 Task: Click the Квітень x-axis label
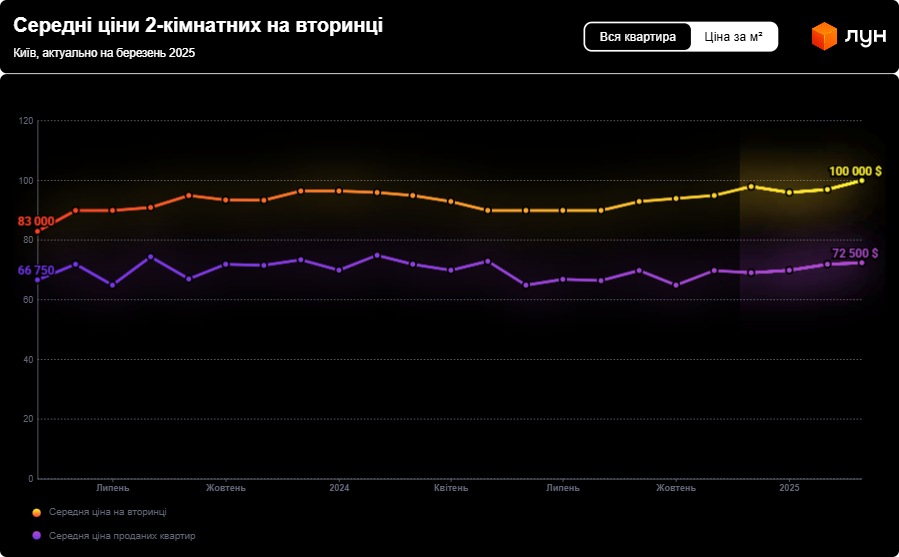451,488
